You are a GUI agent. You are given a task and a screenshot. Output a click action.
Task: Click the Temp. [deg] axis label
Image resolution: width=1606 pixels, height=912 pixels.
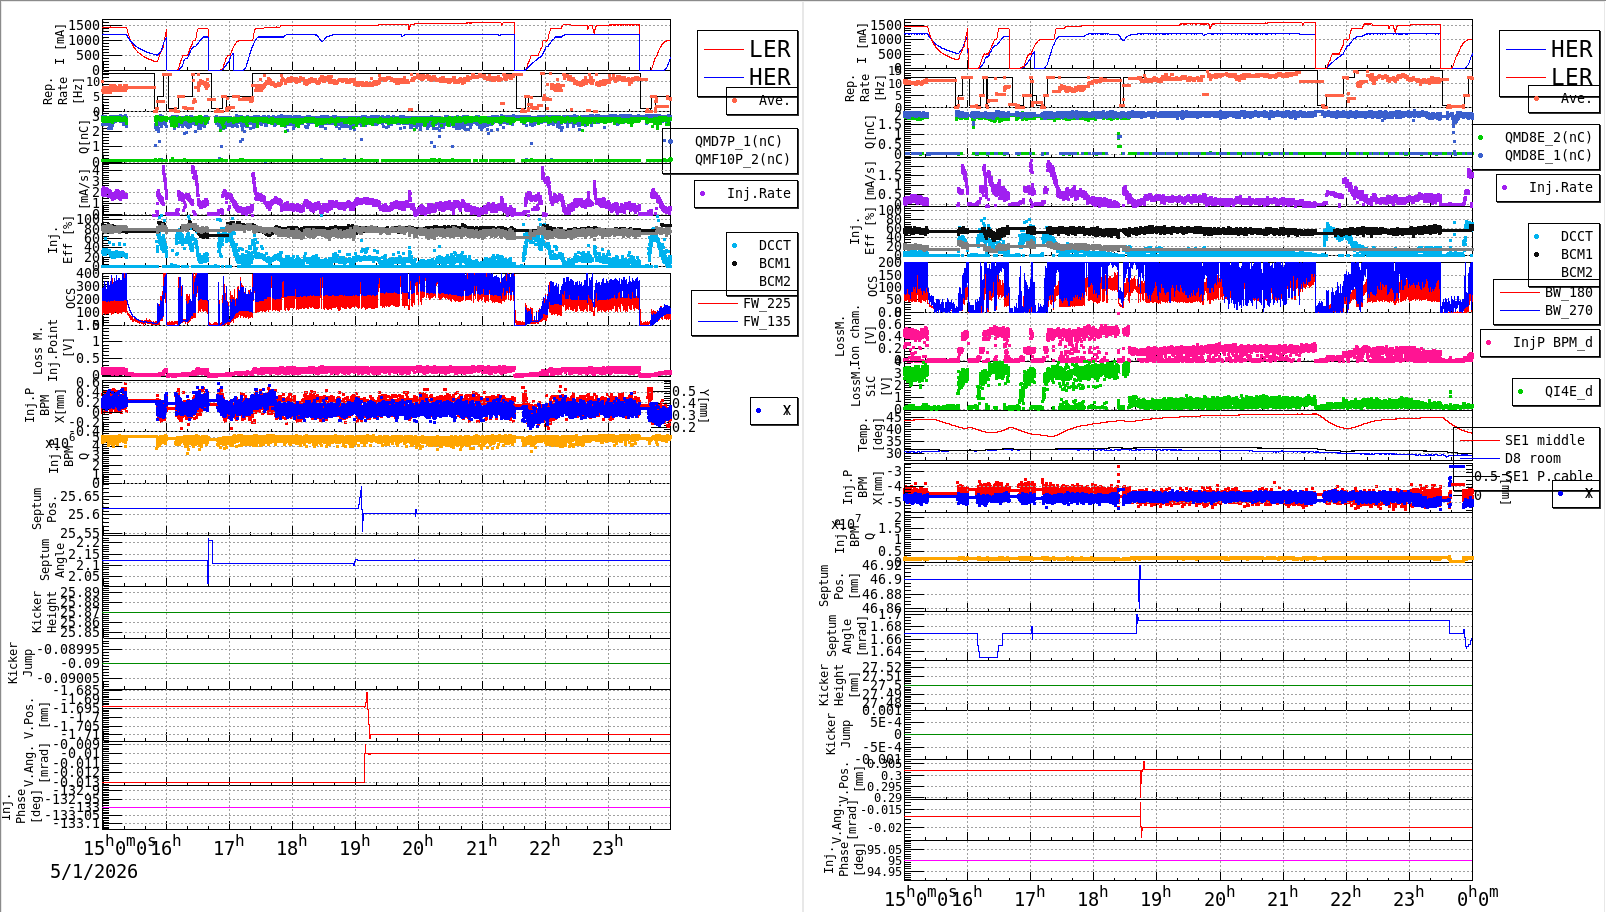tap(871, 435)
